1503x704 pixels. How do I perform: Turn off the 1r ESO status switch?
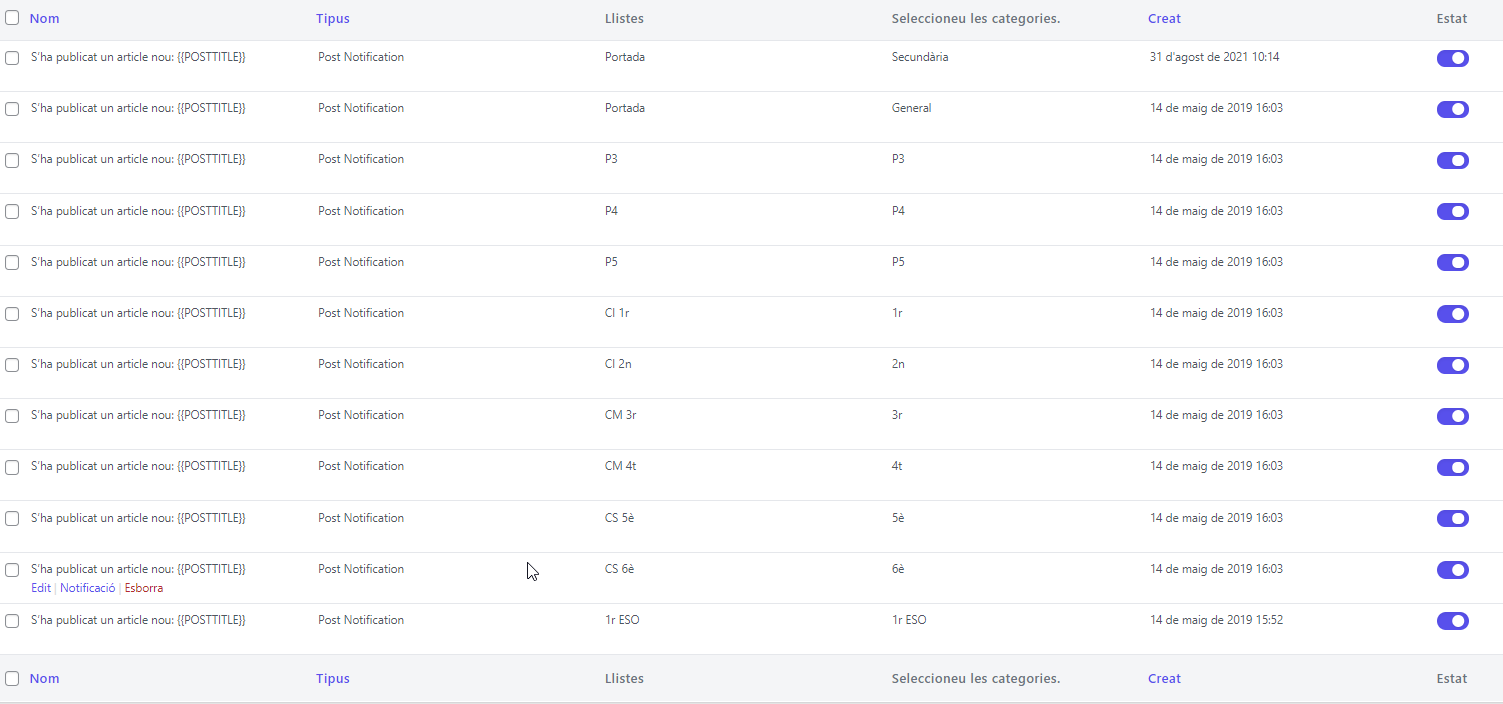coord(1452,621)
